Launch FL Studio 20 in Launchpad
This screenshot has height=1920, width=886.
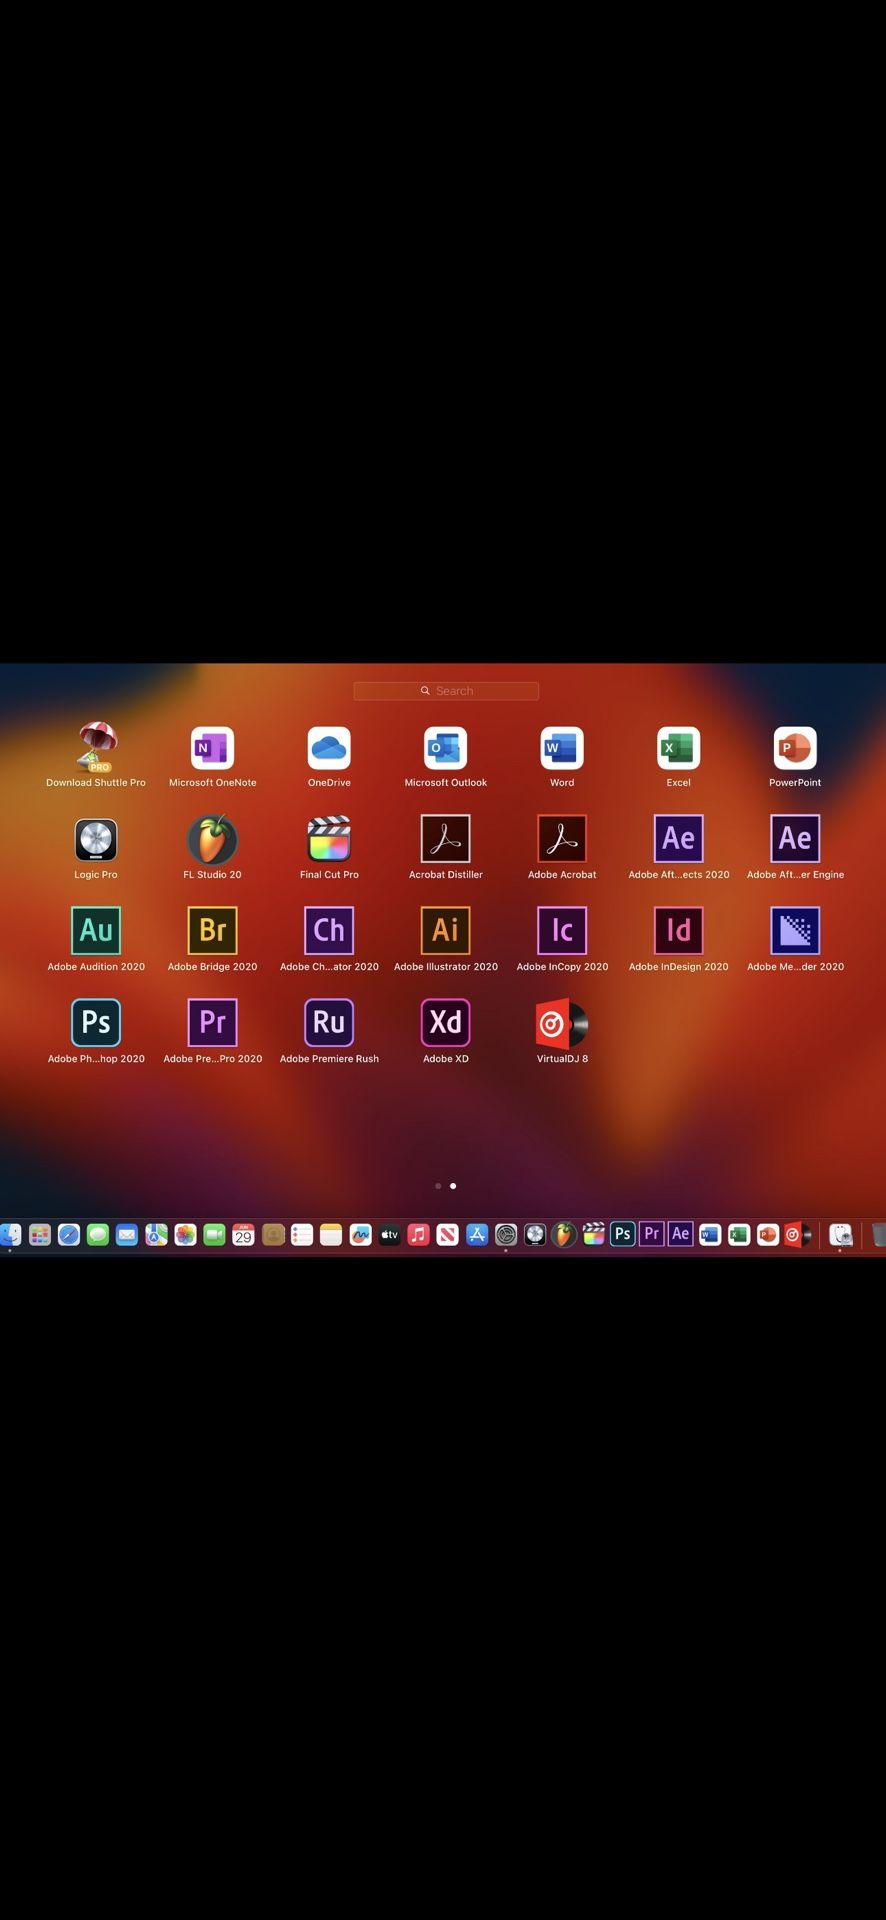click(x=213, y=839)
